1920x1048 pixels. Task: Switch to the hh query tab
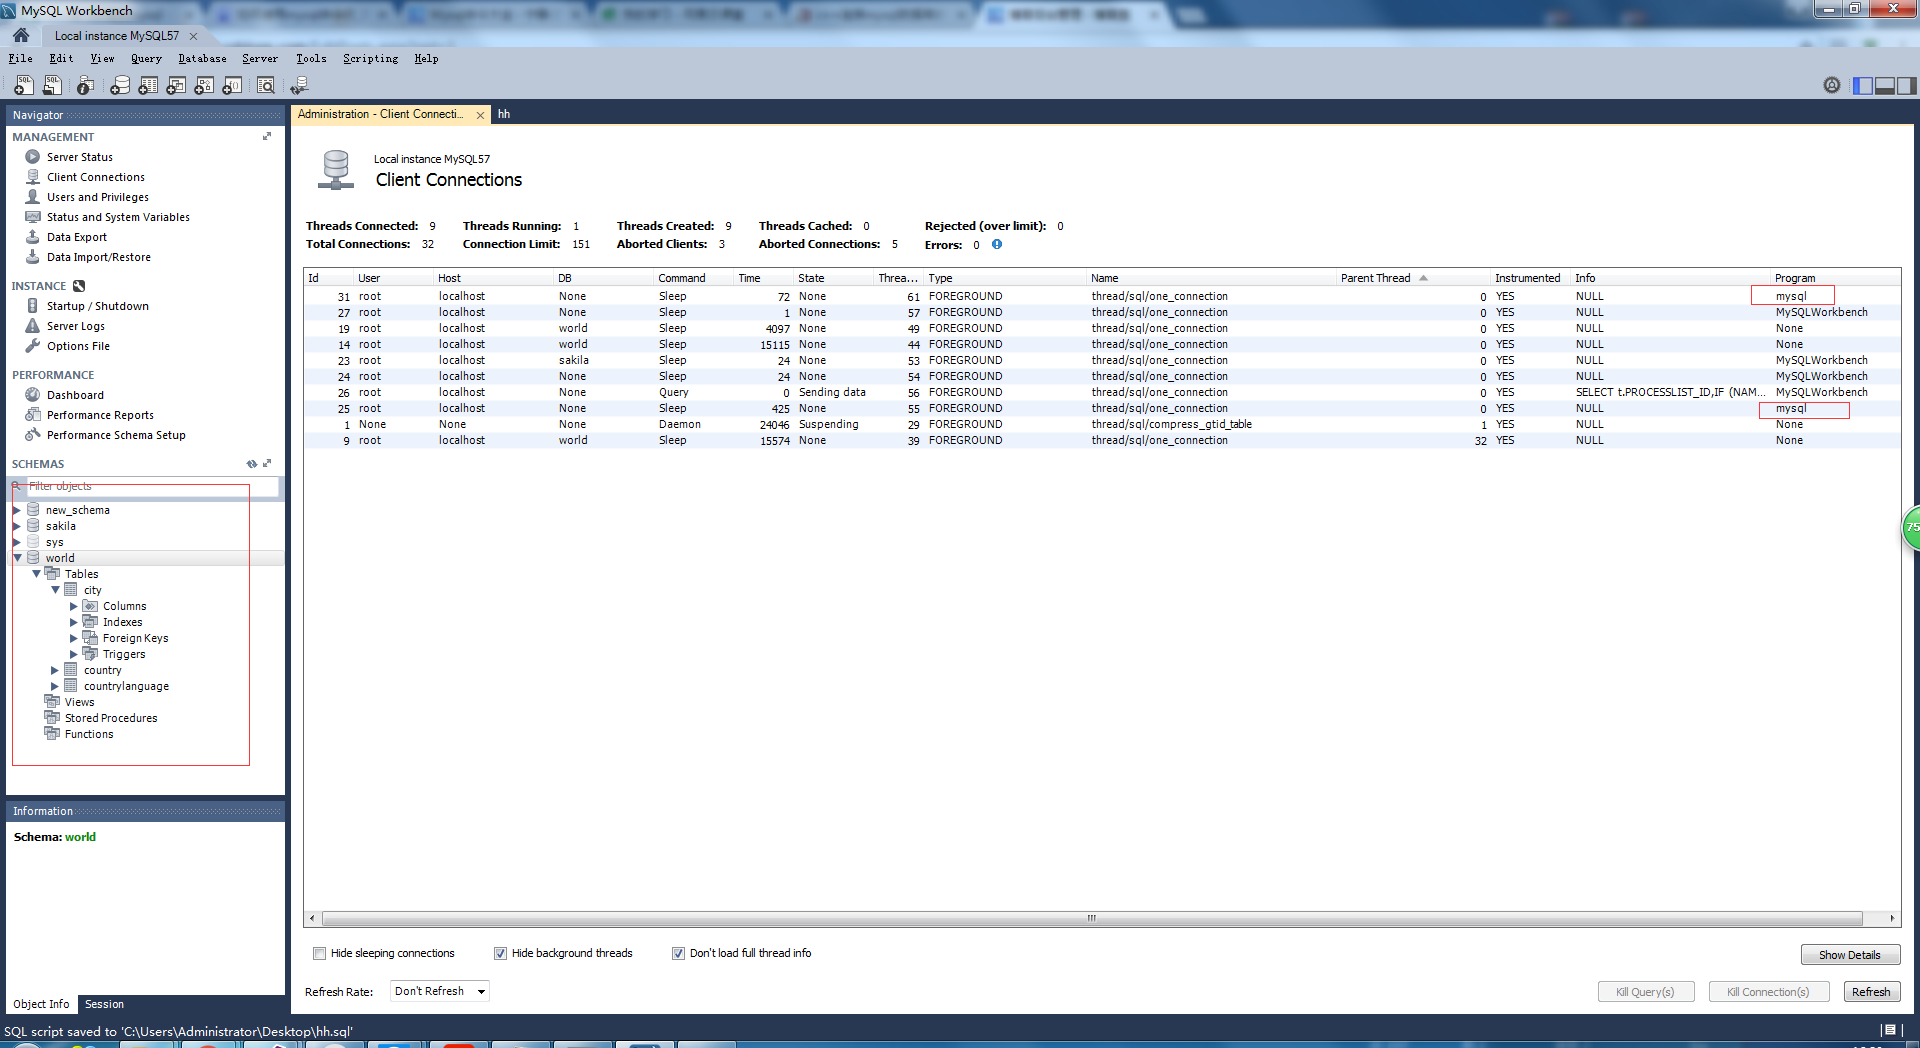[504, 114]
